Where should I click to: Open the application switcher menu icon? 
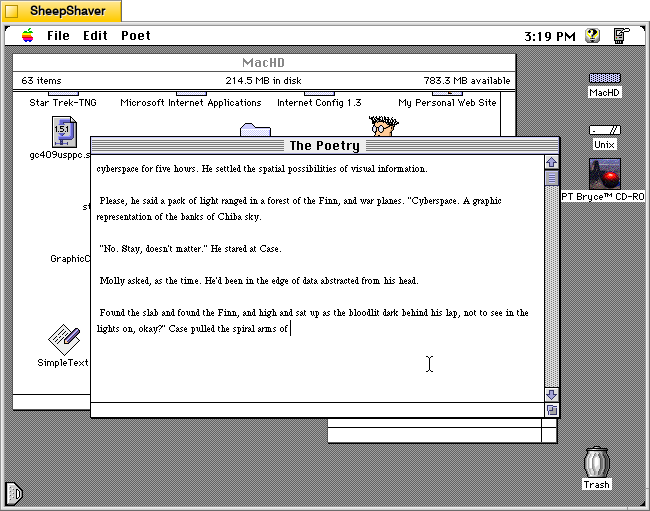621,36
